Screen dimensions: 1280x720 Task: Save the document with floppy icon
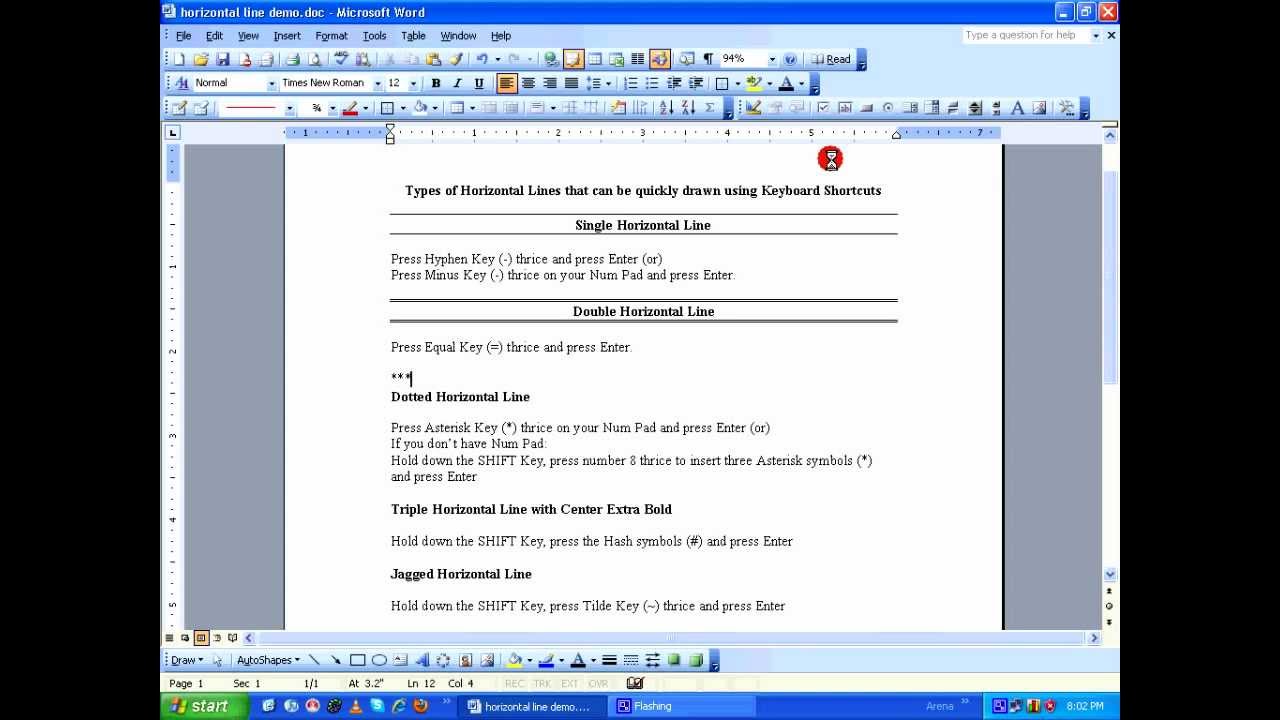pyautogui.click(x=223, y=59)
